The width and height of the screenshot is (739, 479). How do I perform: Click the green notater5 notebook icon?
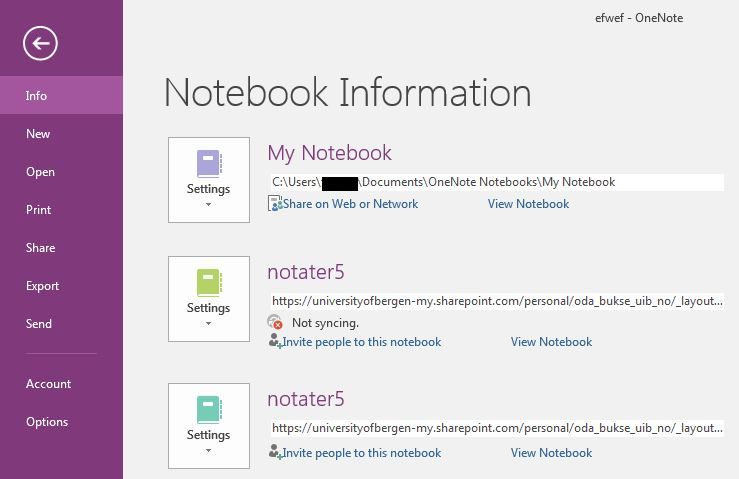click(x=208, y=282)
